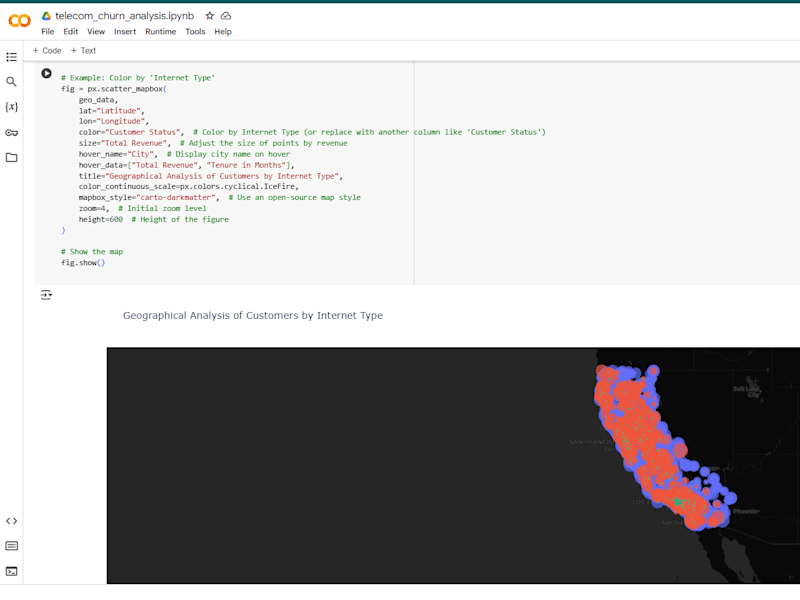Open the command palette icon
Screen dimensions: 800x600
pos(11,546)
